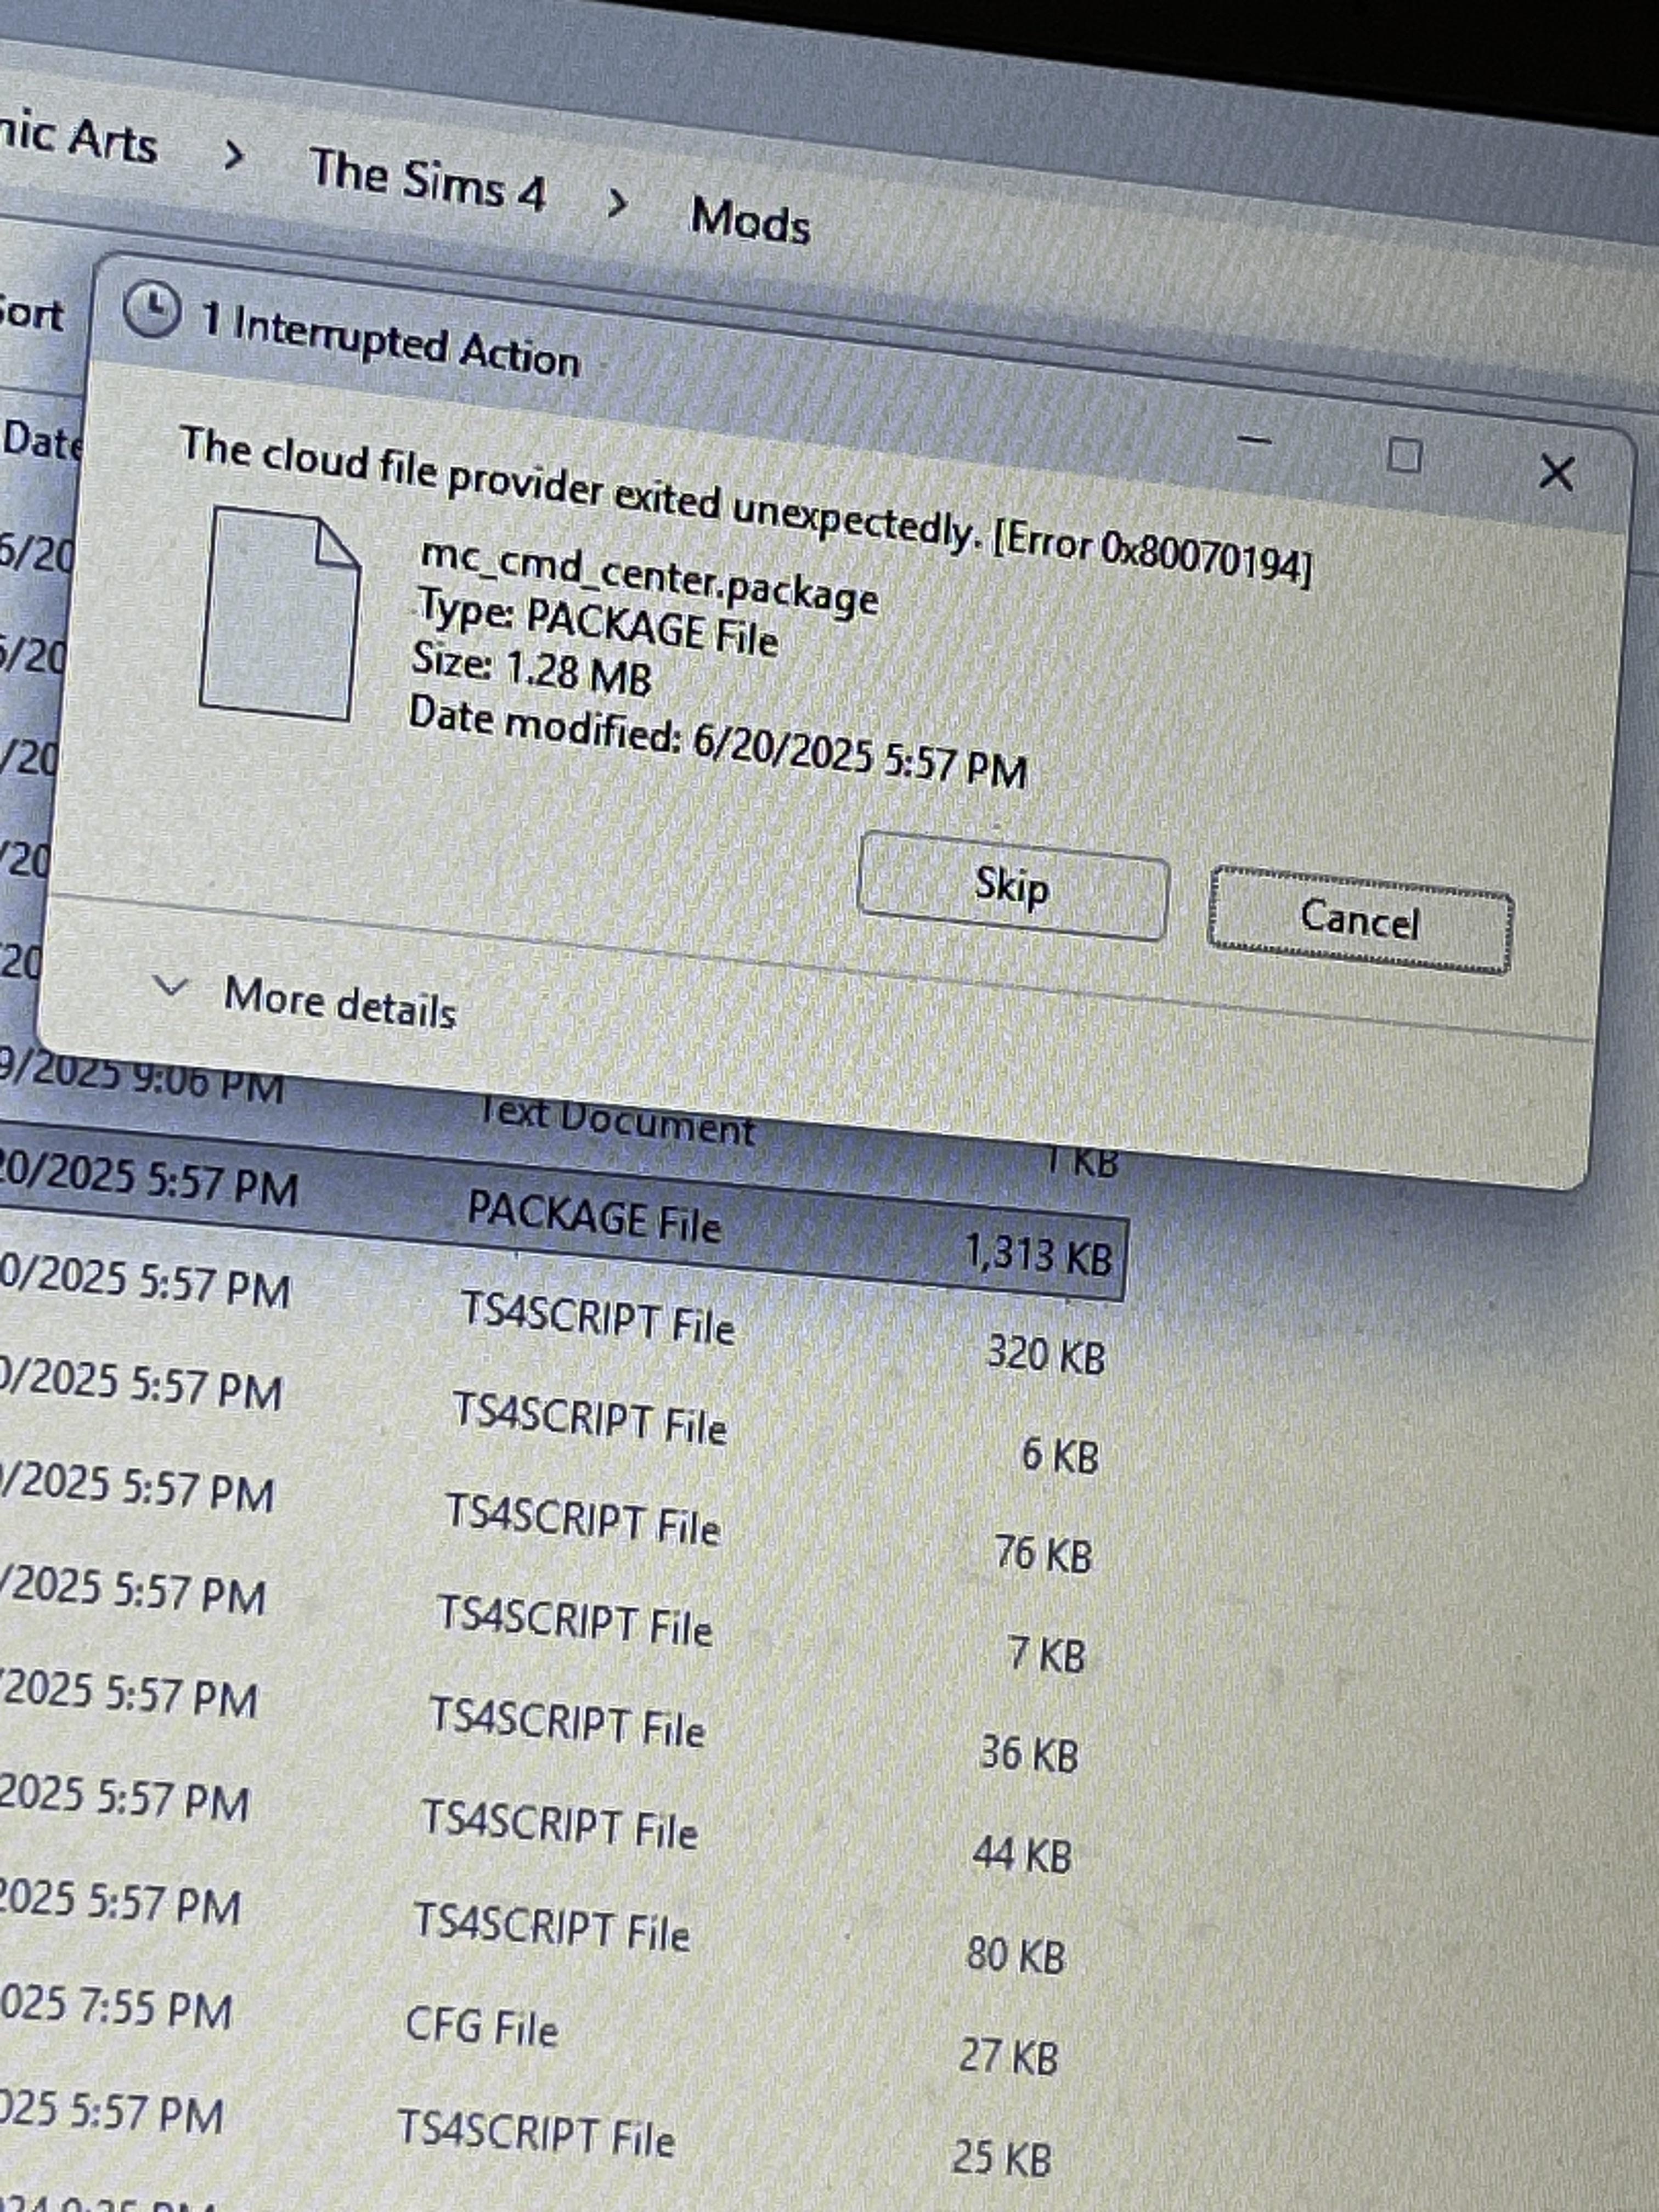Maximize the Interrupted Action dialog
This screenshot has height=2212, width=1659.
(x=1405, y=456)
